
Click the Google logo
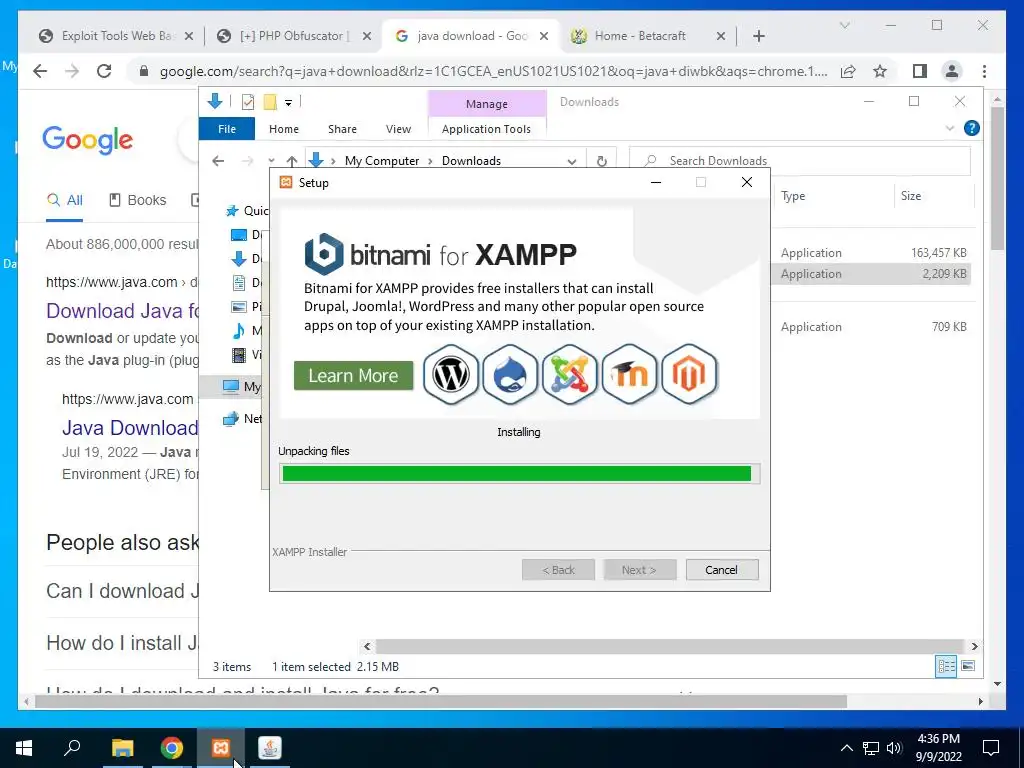[88, 140]
